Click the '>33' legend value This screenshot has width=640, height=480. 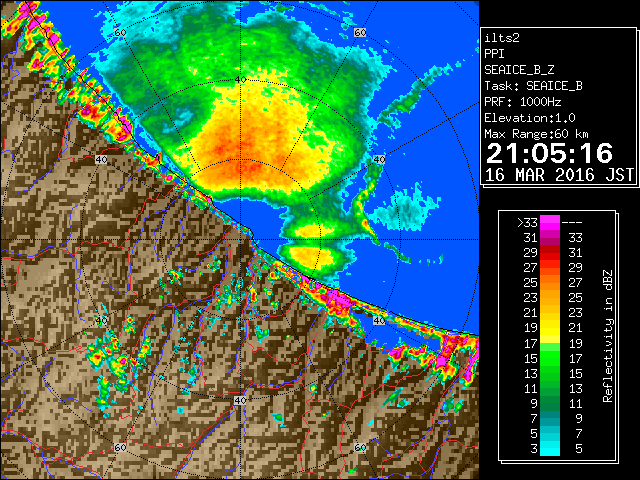[527, 223]
